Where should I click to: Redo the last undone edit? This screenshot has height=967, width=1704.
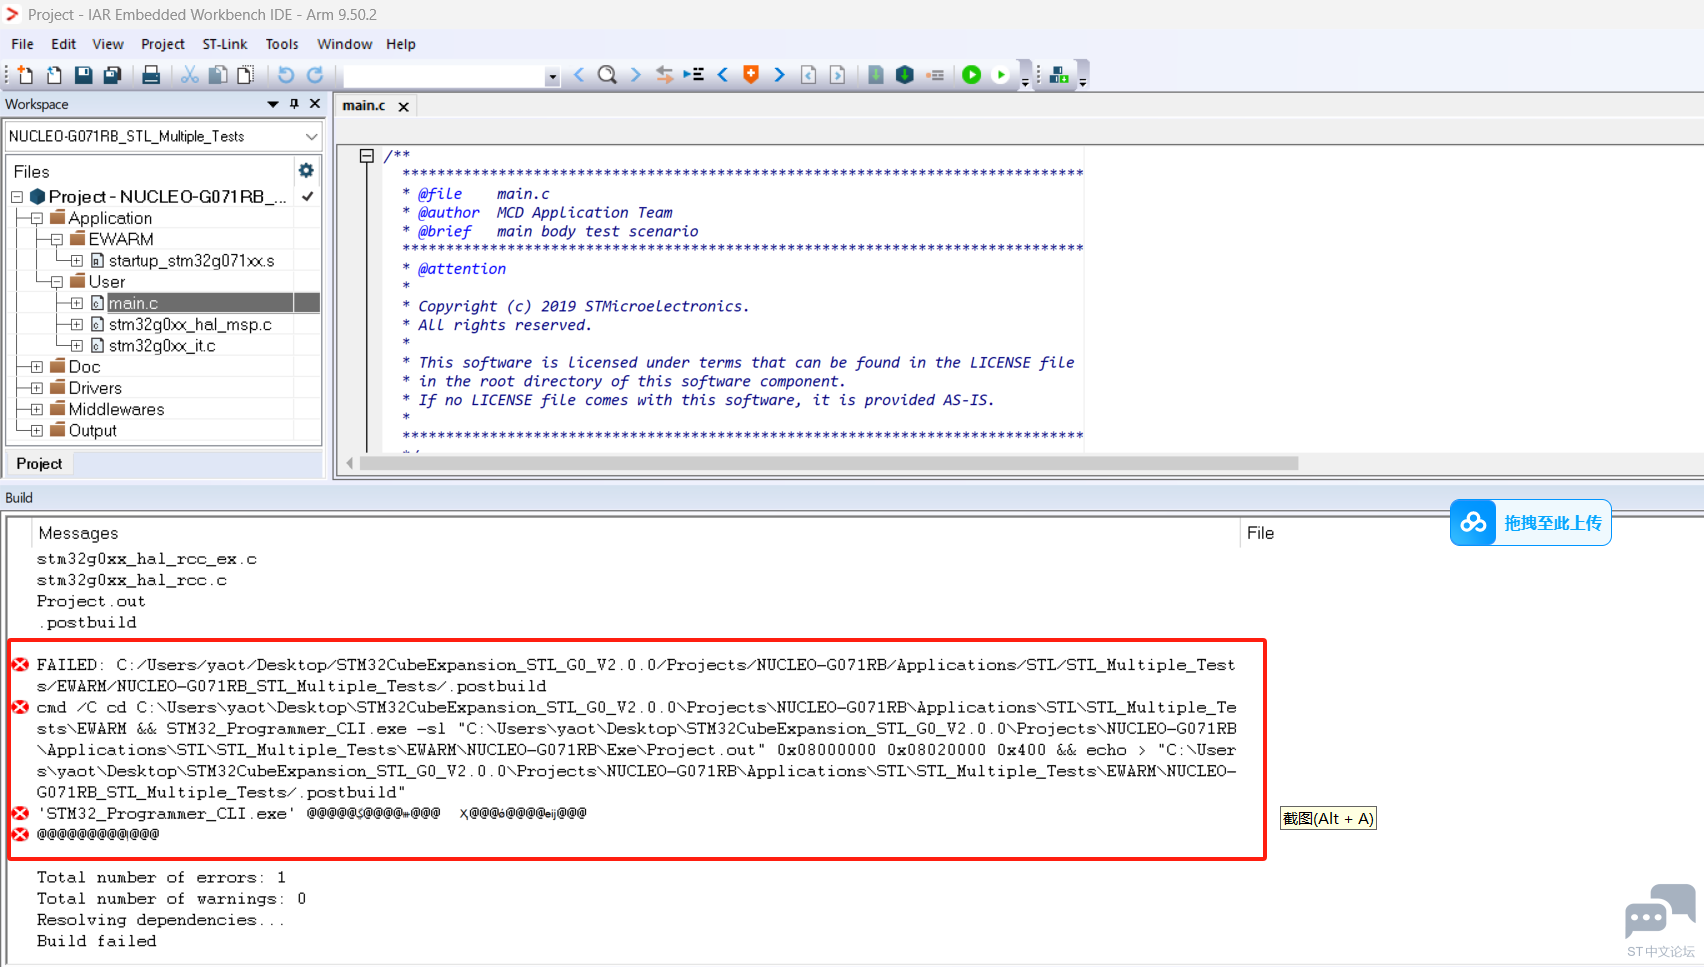coord(315,75)
